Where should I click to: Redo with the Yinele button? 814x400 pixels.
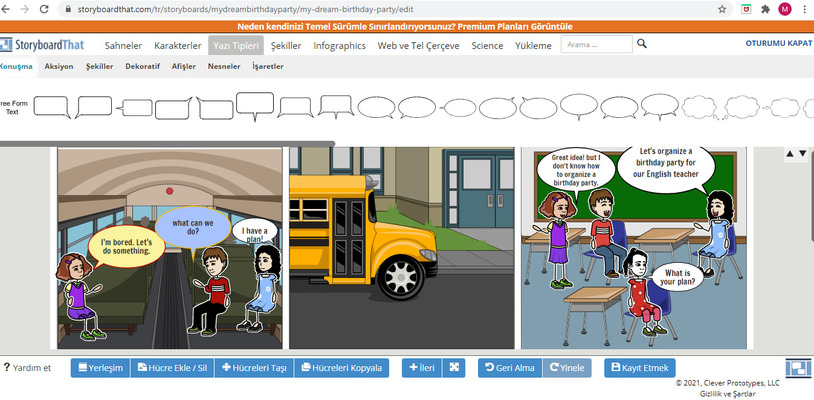(x=567, y=368)
